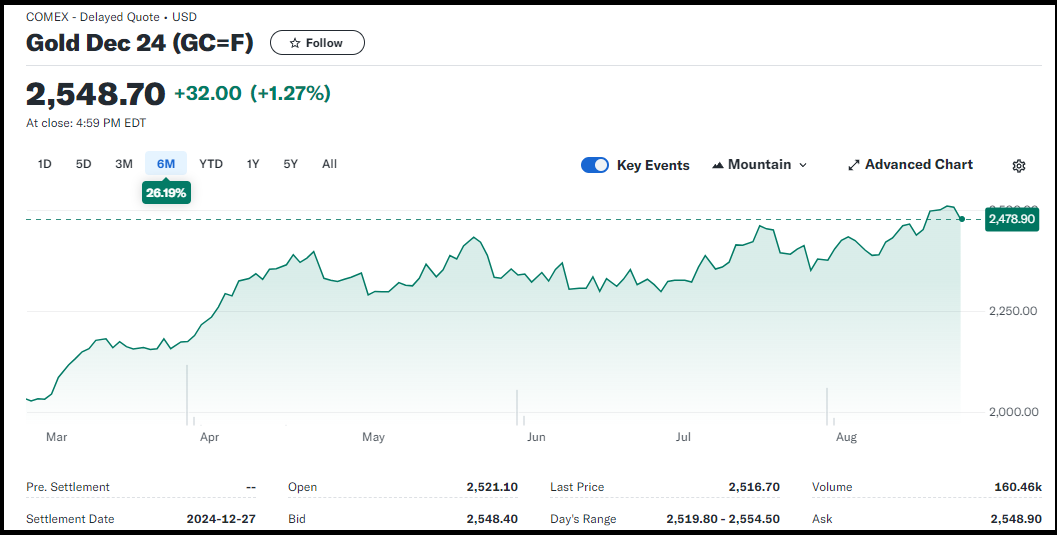The height and width of the screenshot is (535, 1057).
Task: Click the Ask value 2,548.90
Action: point(1016,519)
